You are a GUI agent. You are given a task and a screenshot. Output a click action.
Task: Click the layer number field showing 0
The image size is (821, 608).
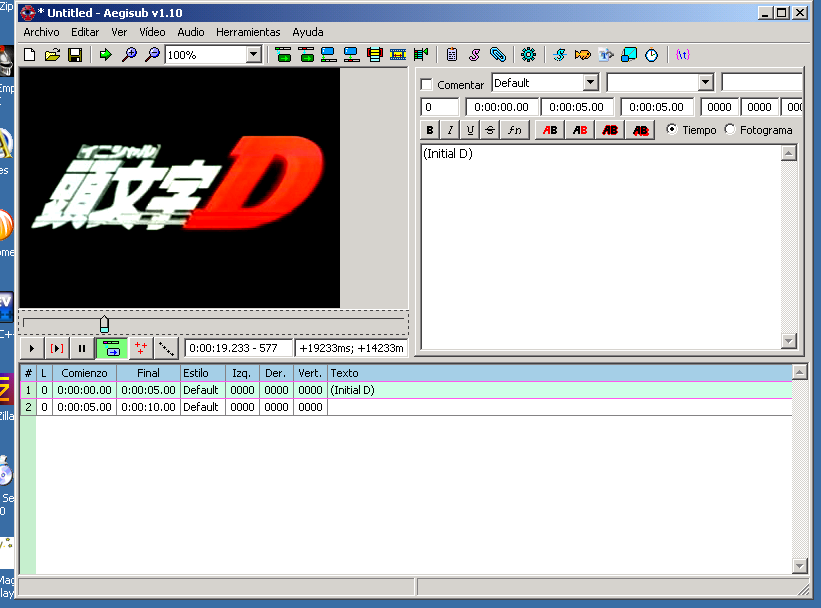440,107
